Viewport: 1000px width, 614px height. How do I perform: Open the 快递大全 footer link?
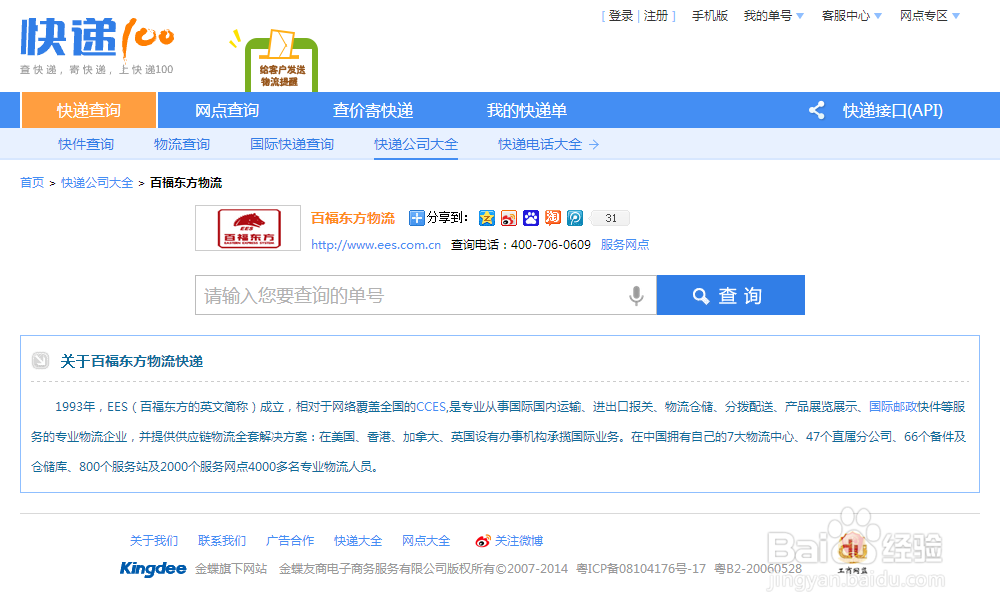[x=358, y=541]
